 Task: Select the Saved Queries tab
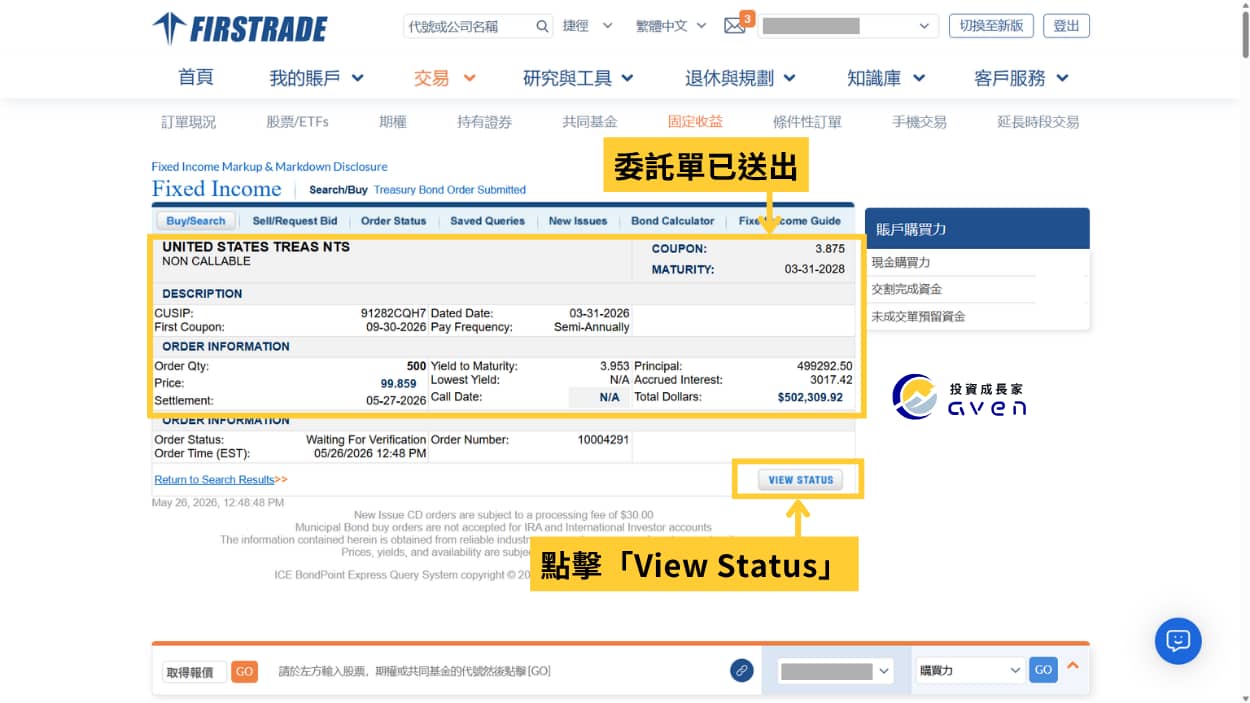487,221
